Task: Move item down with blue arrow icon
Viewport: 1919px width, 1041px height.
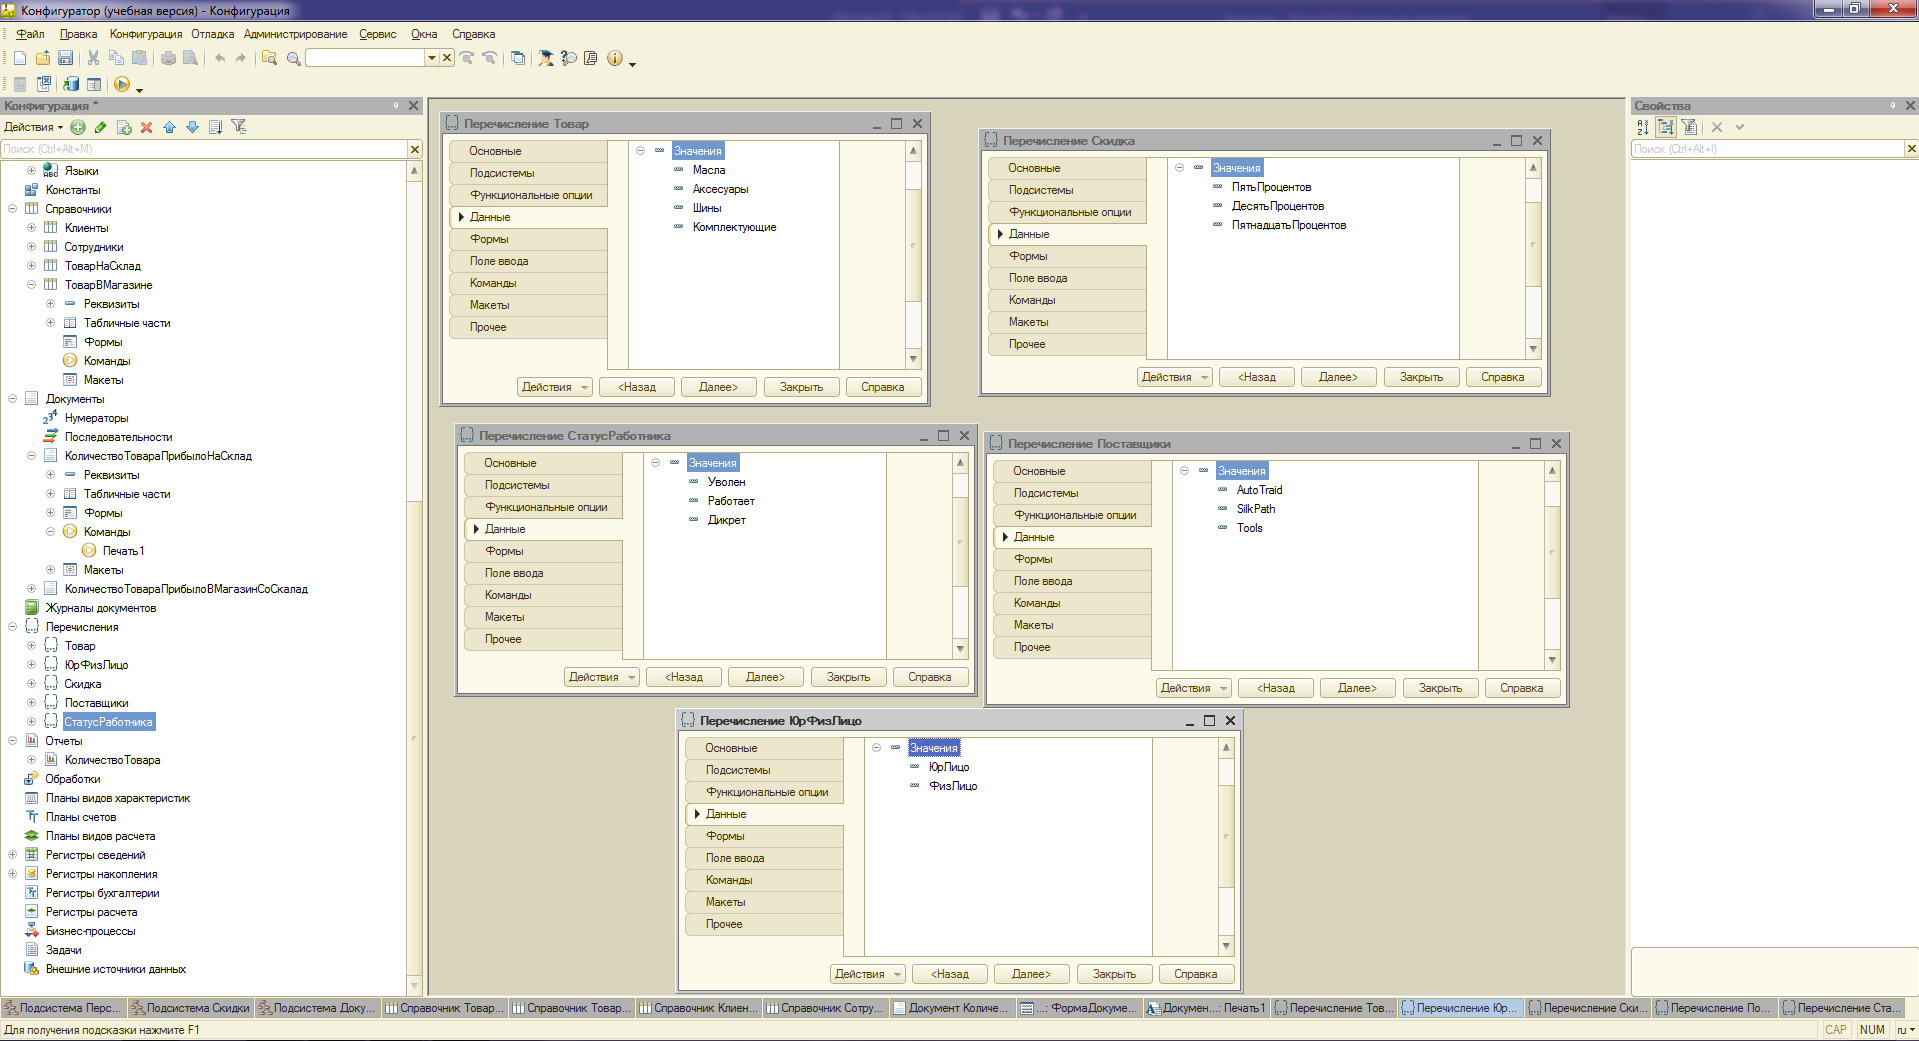Action: pyautogui.click(x=192, y=127)
